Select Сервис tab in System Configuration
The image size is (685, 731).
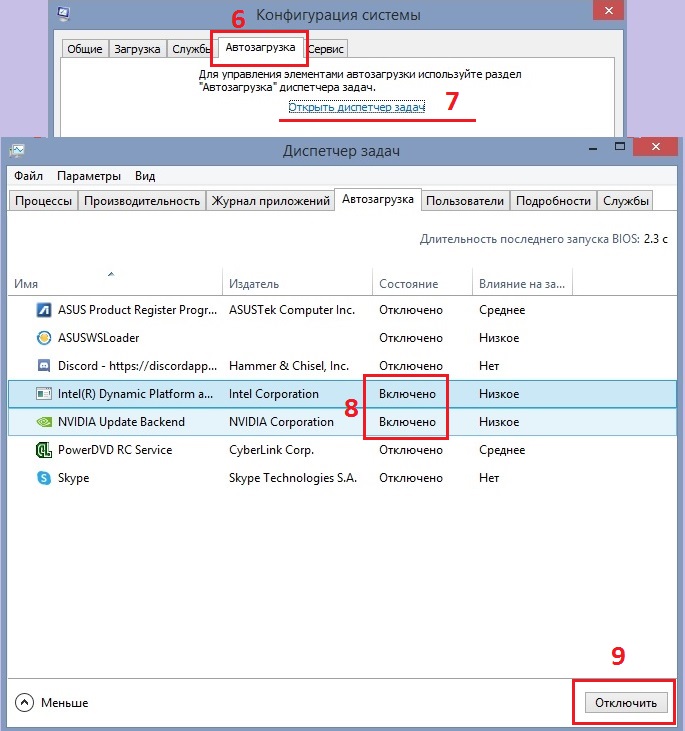point(326,49)
